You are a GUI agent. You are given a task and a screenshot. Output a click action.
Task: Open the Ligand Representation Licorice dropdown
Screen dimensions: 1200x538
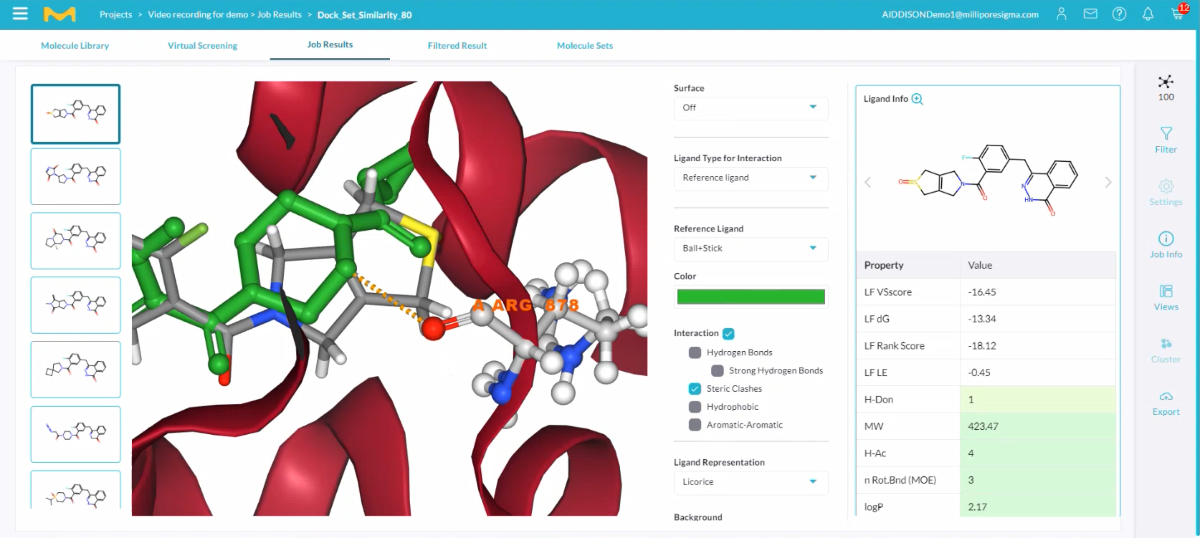pyautogui.click(x=750, y=482)
